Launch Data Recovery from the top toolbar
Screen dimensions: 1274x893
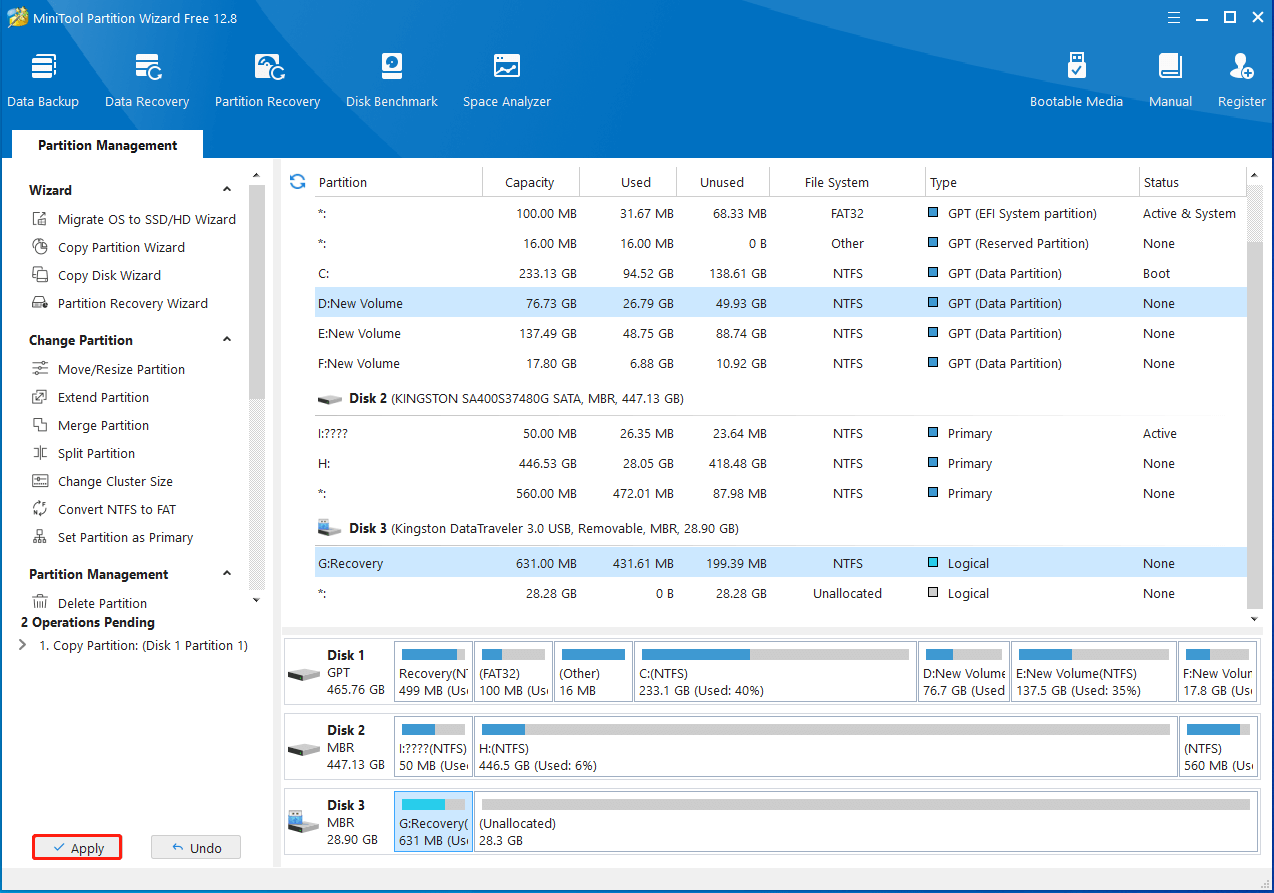coord(147,80)
